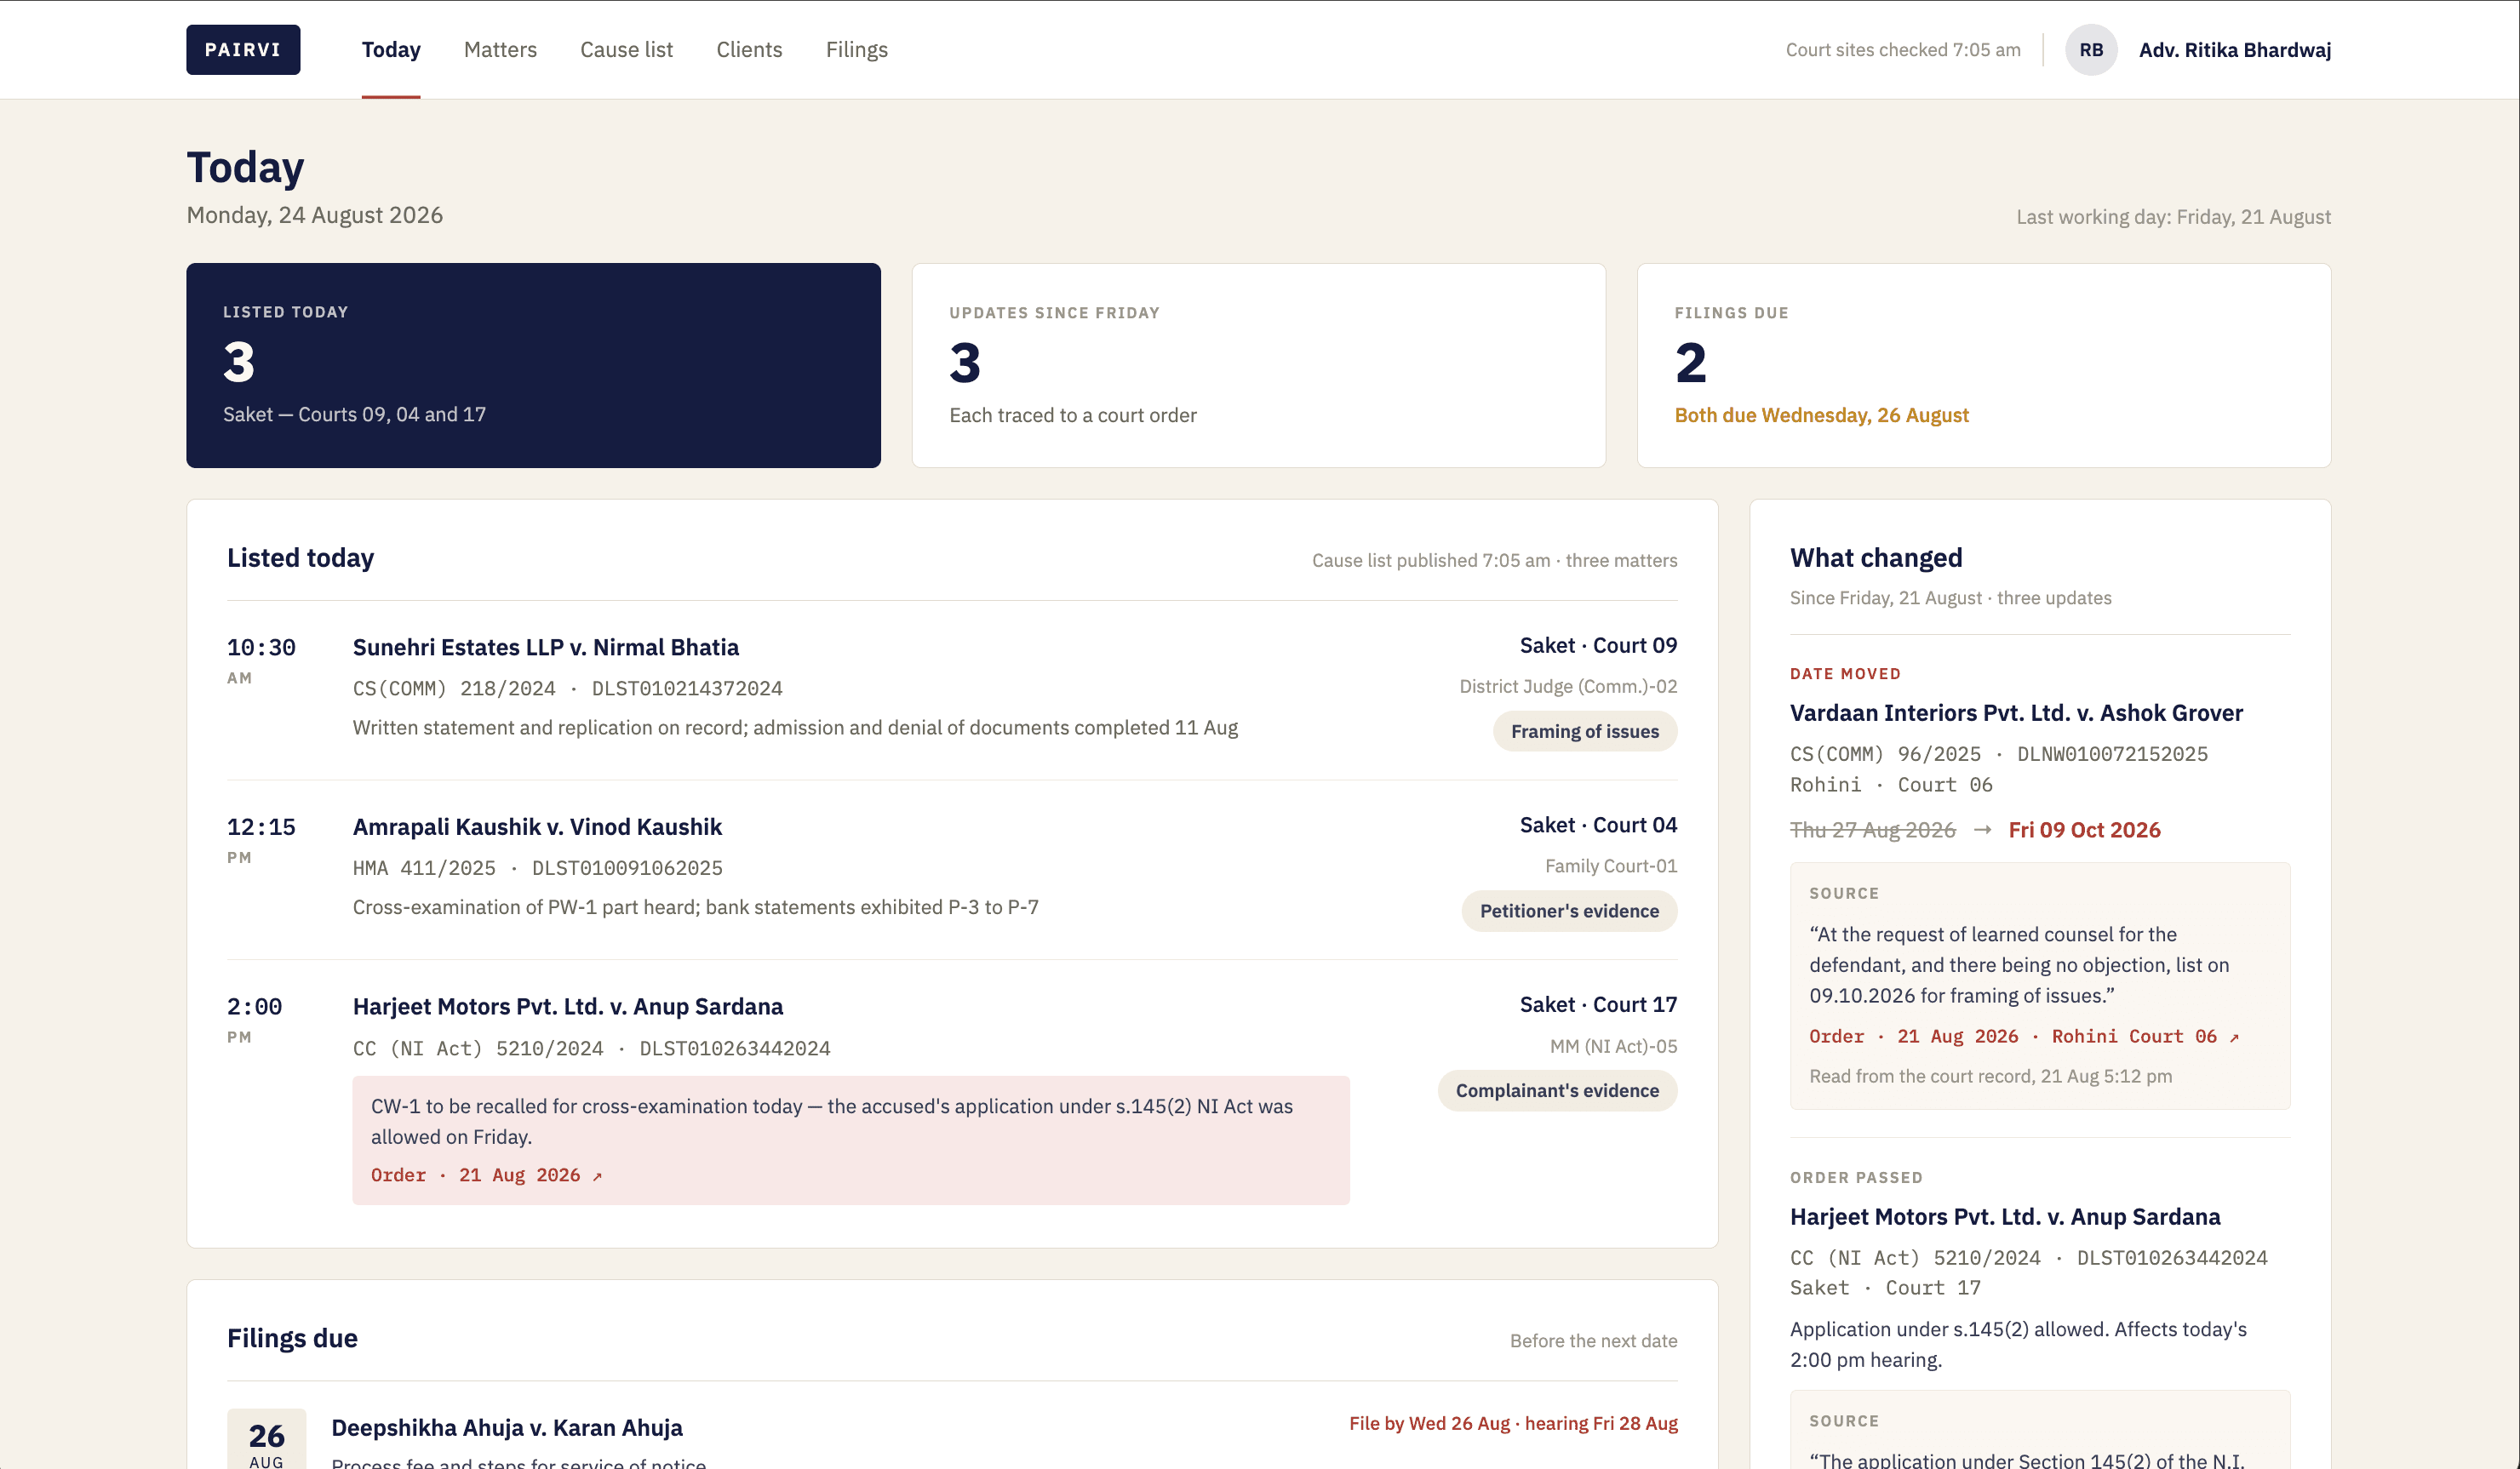2520x1469 pixels.
Task: Click the Adv. Ritika Bhardwaj name
Action: (x=2235, y=50)
